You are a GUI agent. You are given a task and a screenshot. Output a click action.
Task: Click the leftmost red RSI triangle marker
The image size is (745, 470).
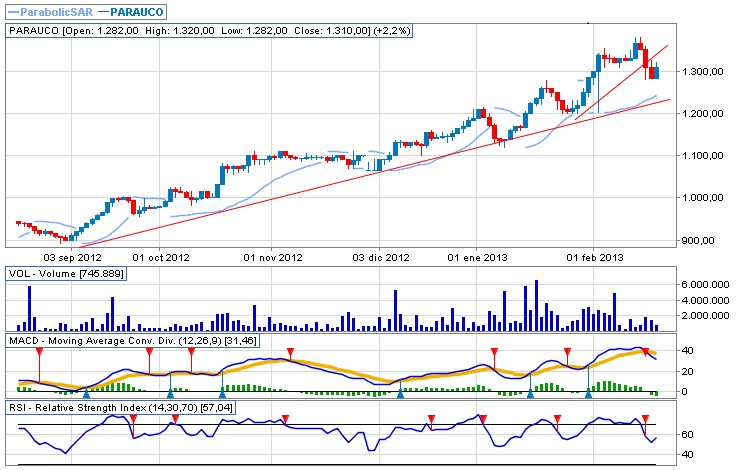tap(133, 420)
